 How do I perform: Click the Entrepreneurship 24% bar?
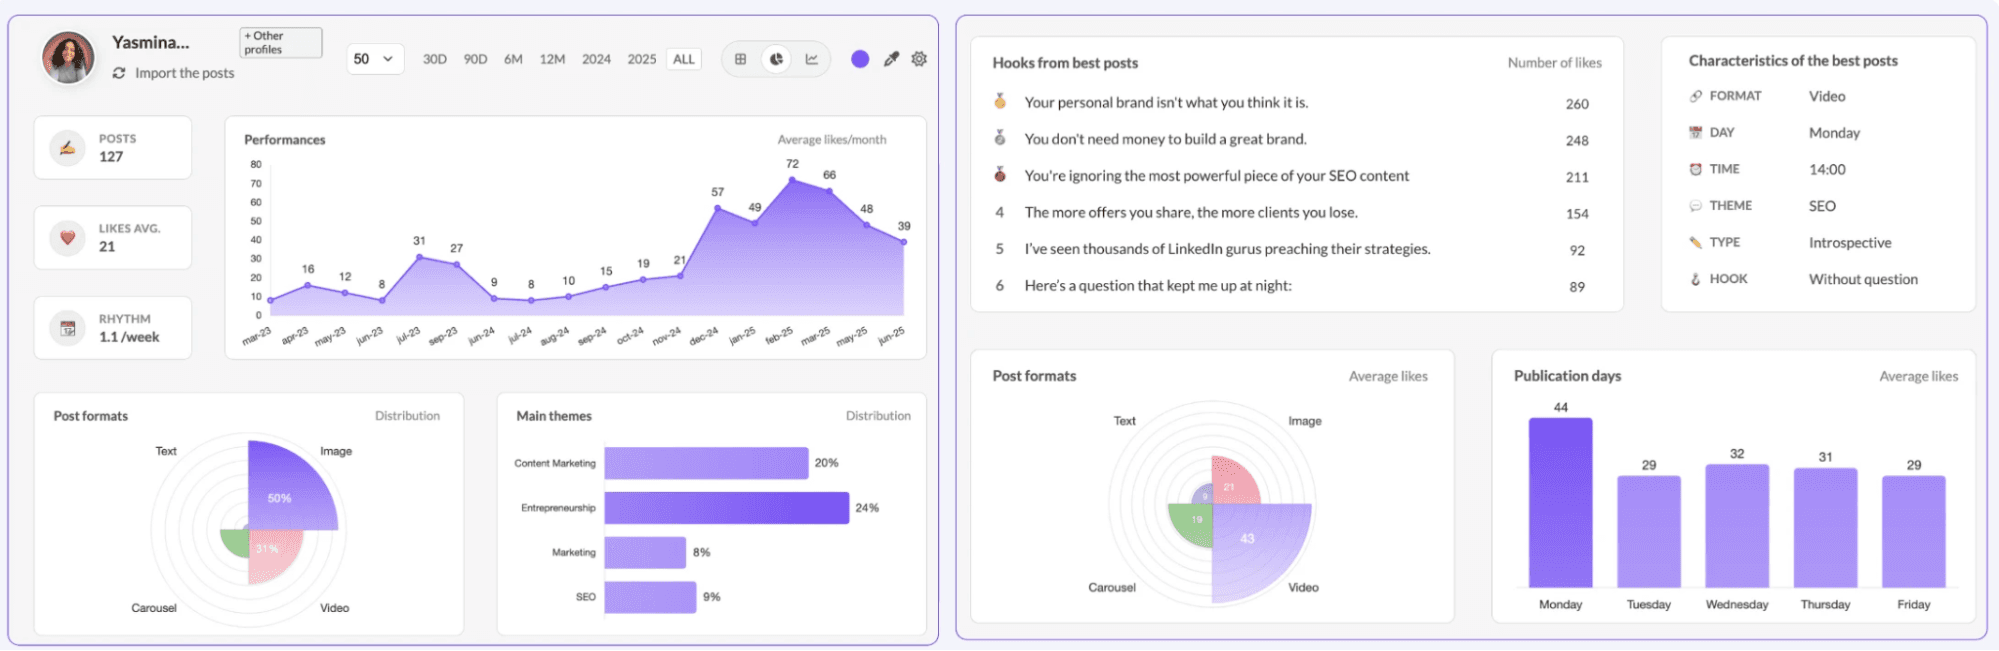click(x=727, y=508)
